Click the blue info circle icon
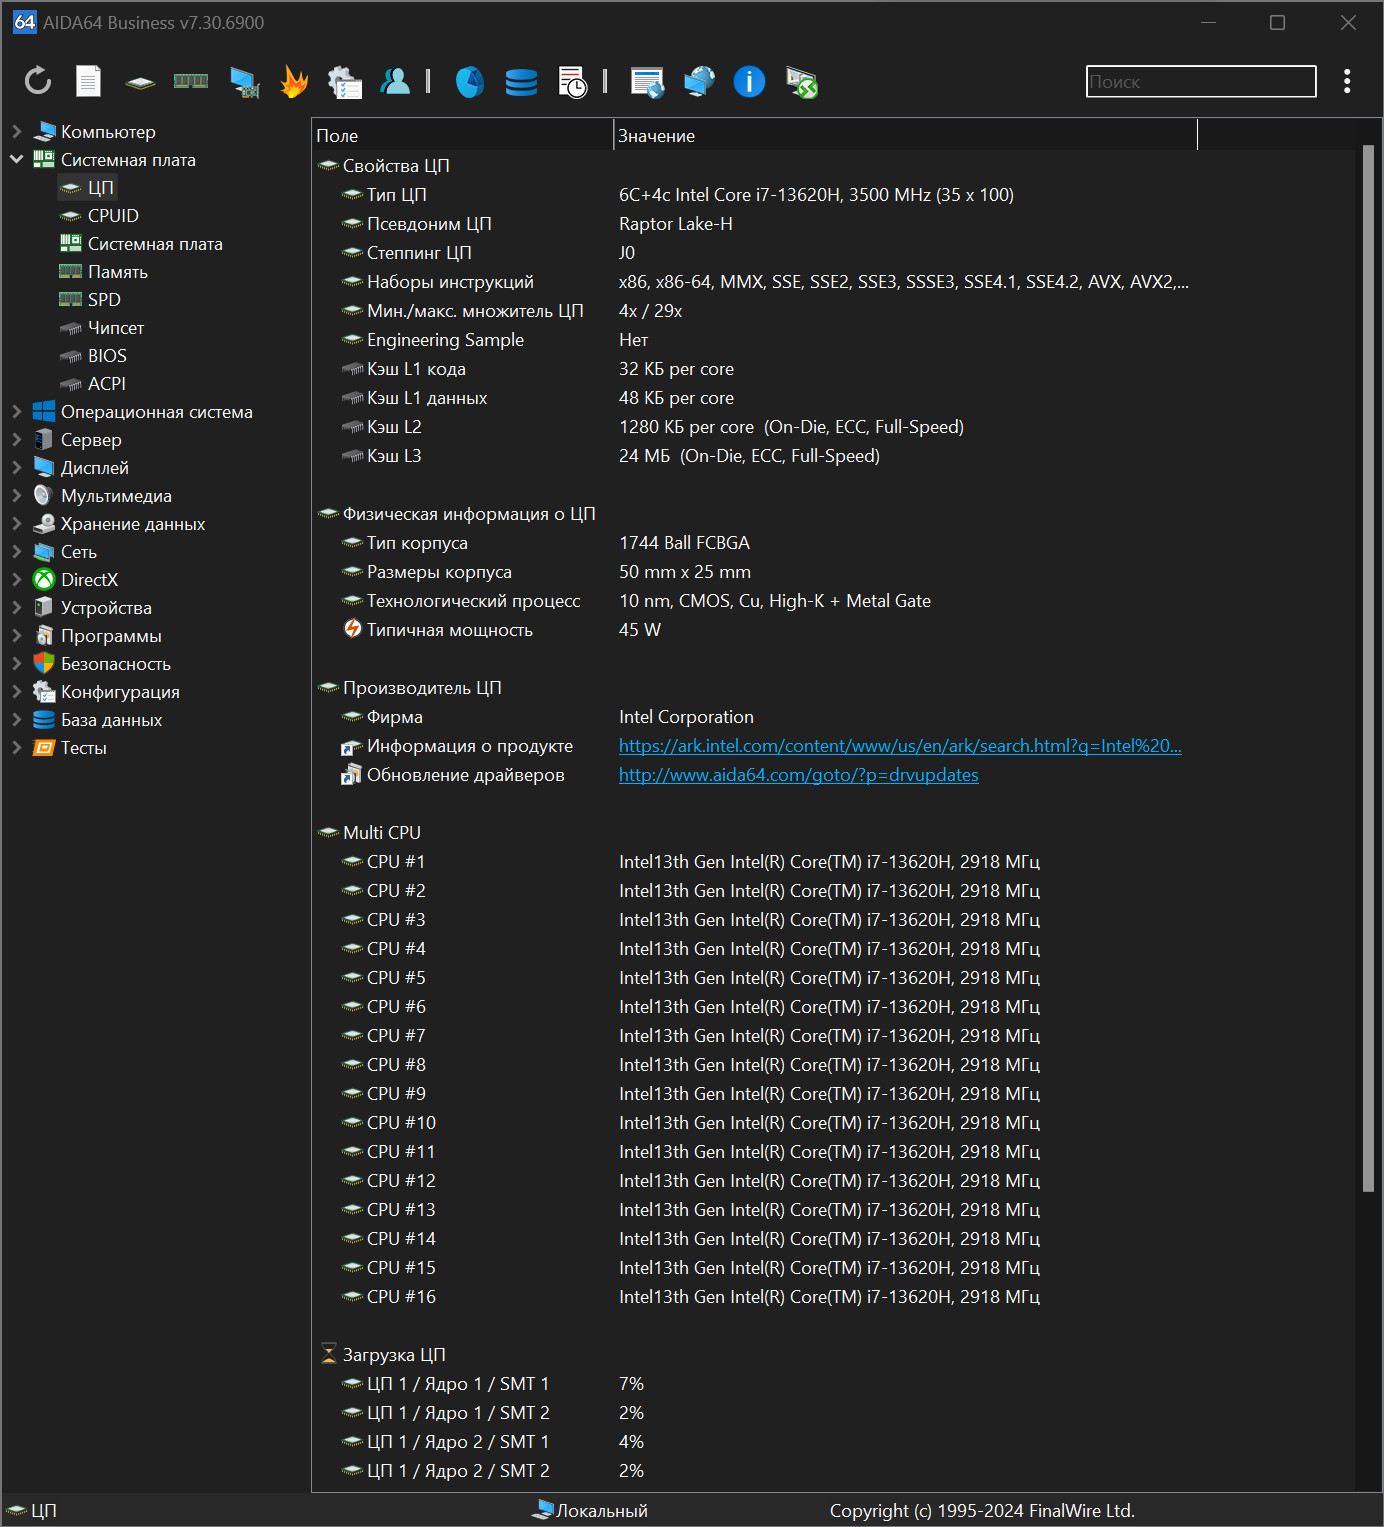The height and width of the screenshot is (1527, 1384). click(x=749, y=81)
